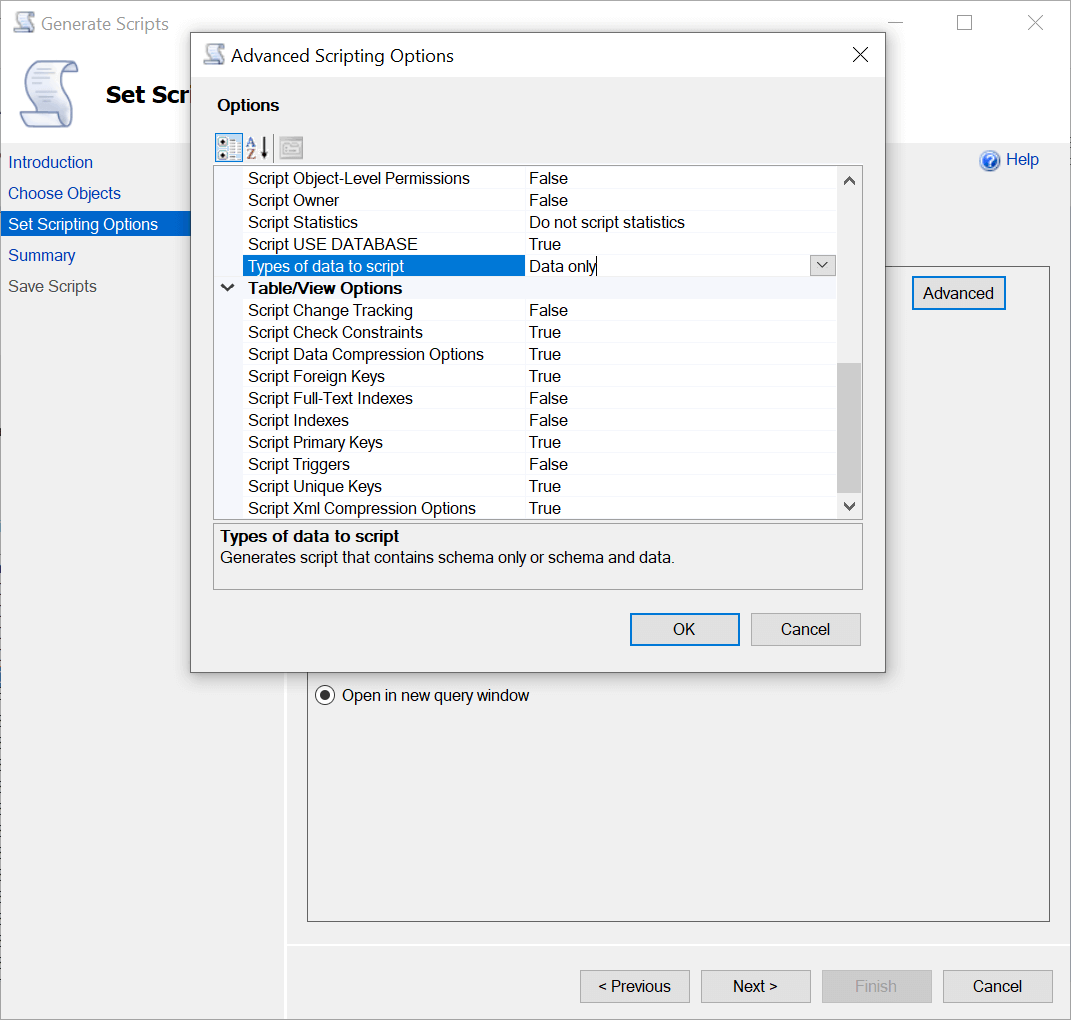Click the Advanced Scripting Options dialog icon
1071x1020 pixels.
213,55
